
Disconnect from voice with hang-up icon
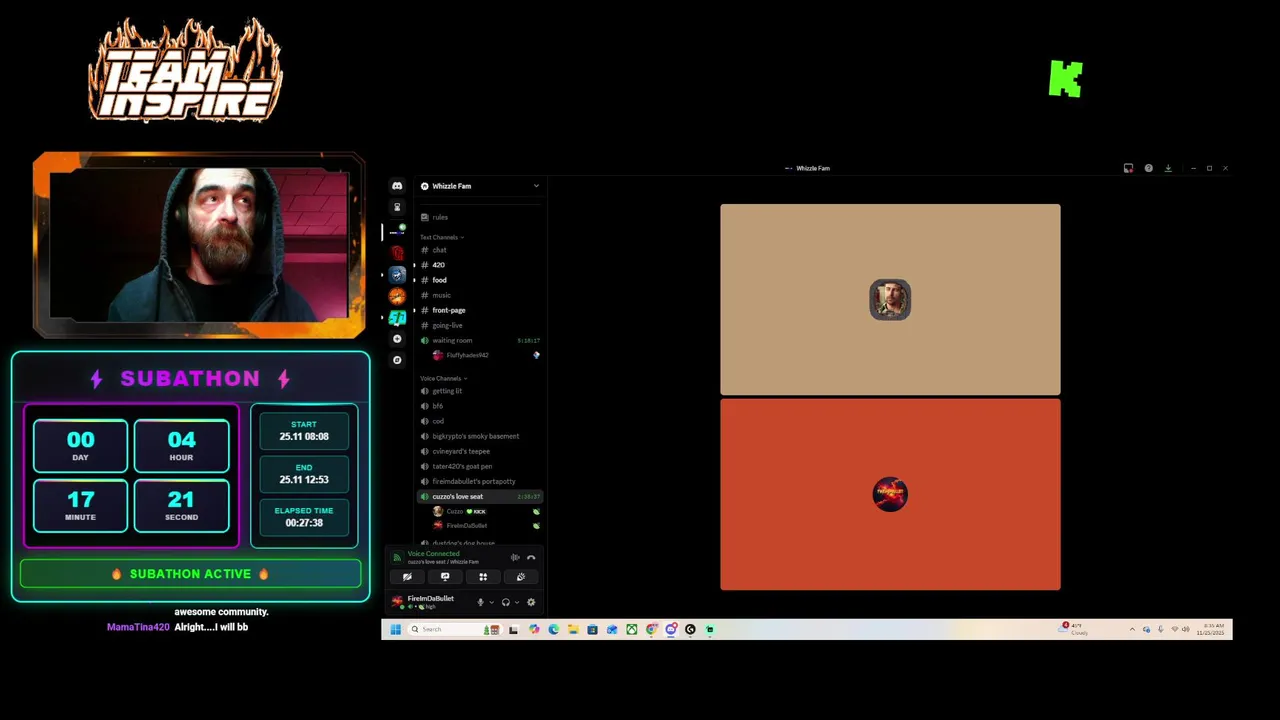point(531,558)
